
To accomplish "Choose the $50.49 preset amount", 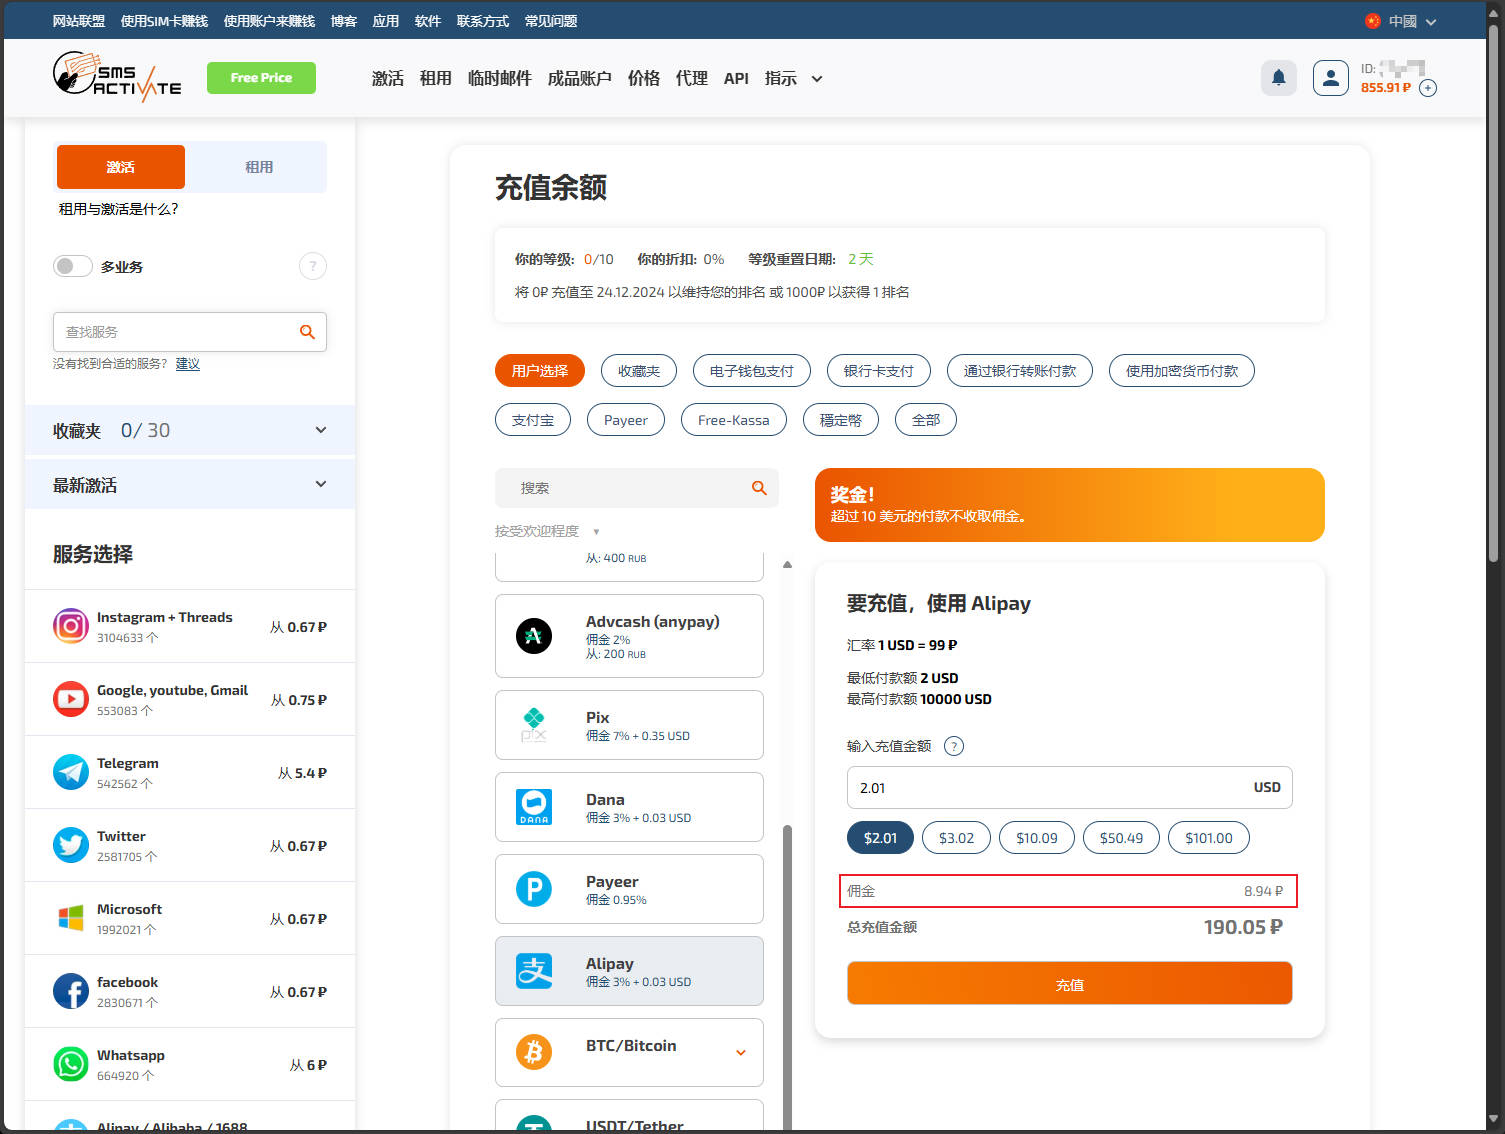I will (x=1121, y=838).
